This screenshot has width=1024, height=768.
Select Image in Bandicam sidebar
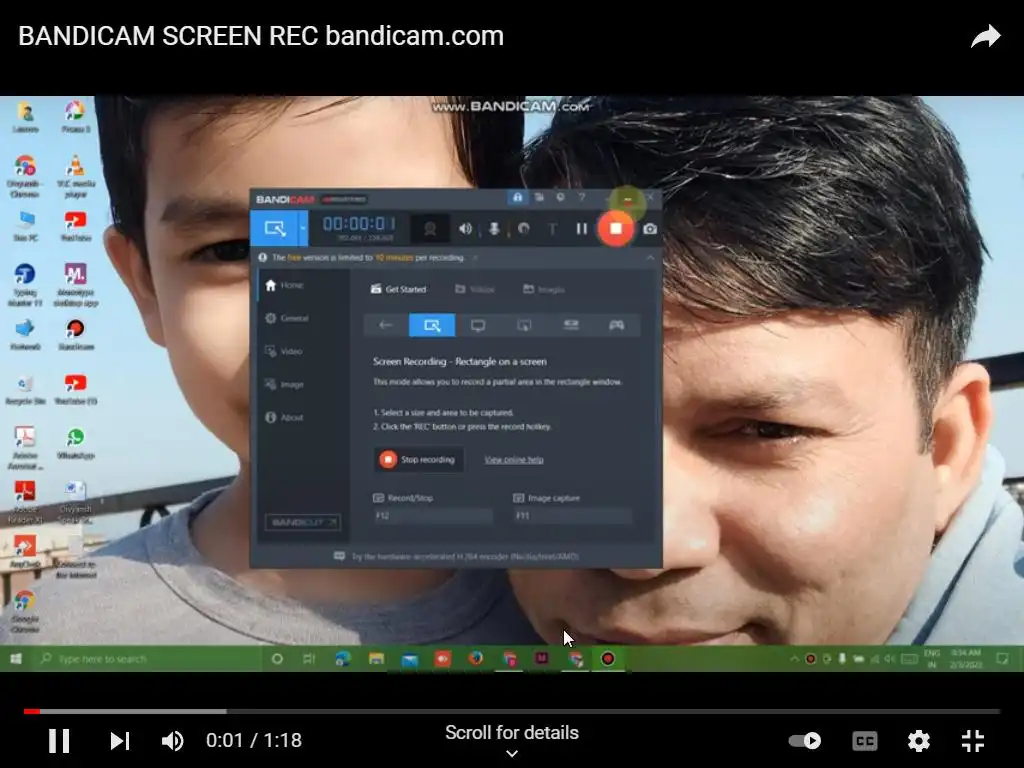tap(284, 384)
